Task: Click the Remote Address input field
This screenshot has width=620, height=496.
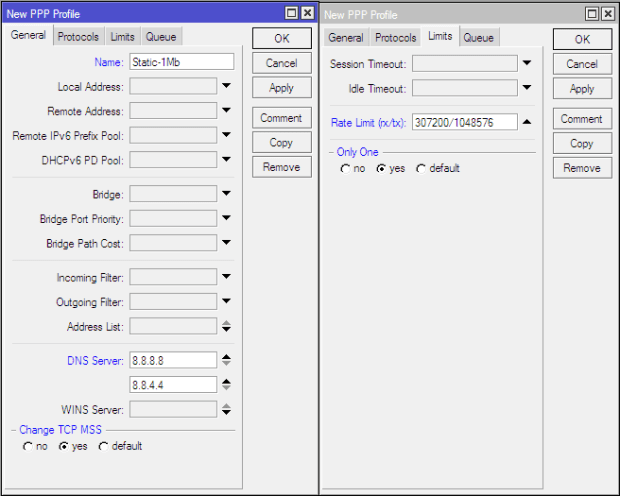Action: click(x=173, y=111)
